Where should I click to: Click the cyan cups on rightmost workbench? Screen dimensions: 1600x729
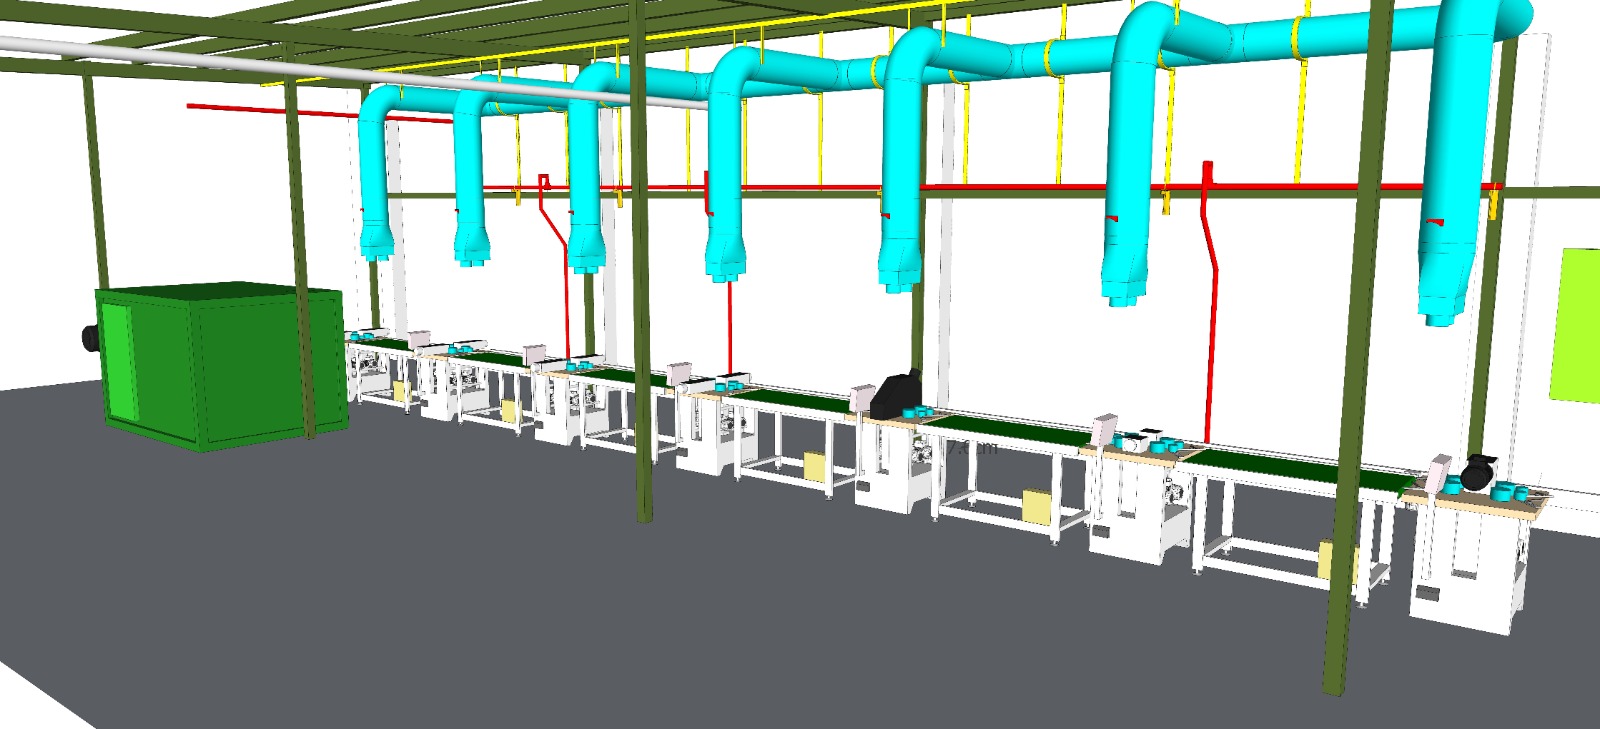(1504, 491)
